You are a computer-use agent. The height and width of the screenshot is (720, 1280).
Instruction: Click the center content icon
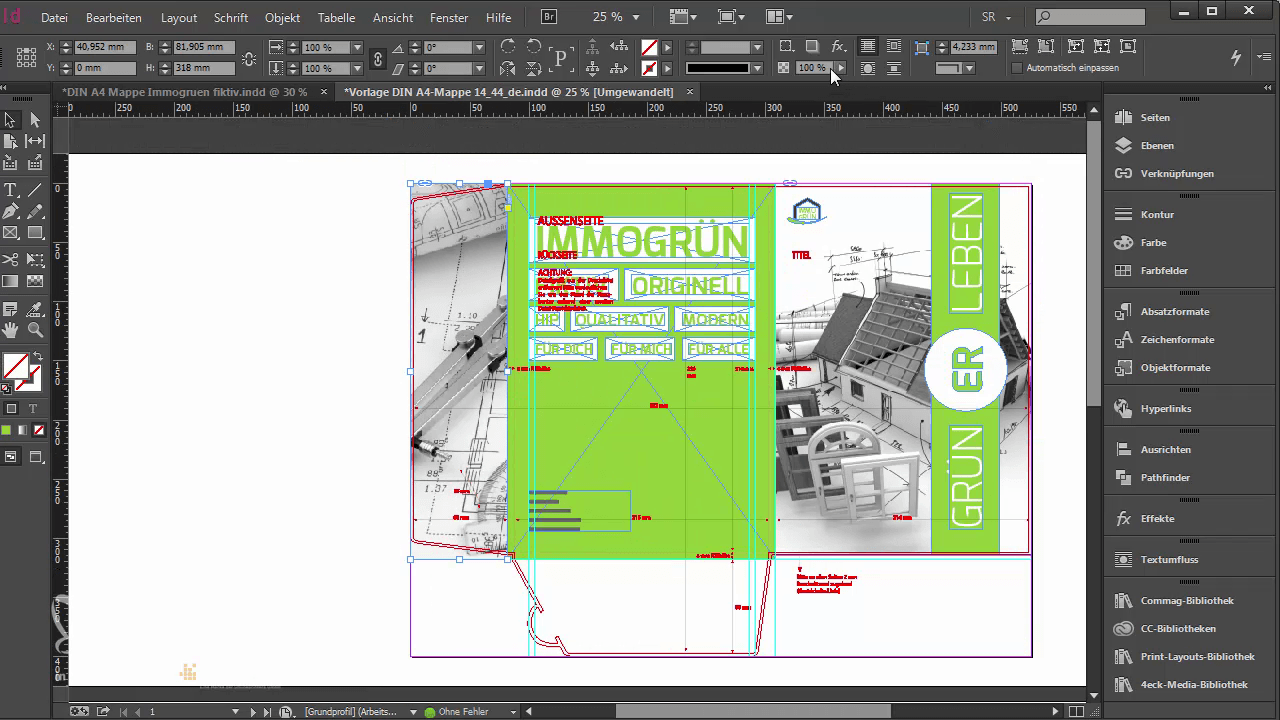click(x=1128, y=47)
